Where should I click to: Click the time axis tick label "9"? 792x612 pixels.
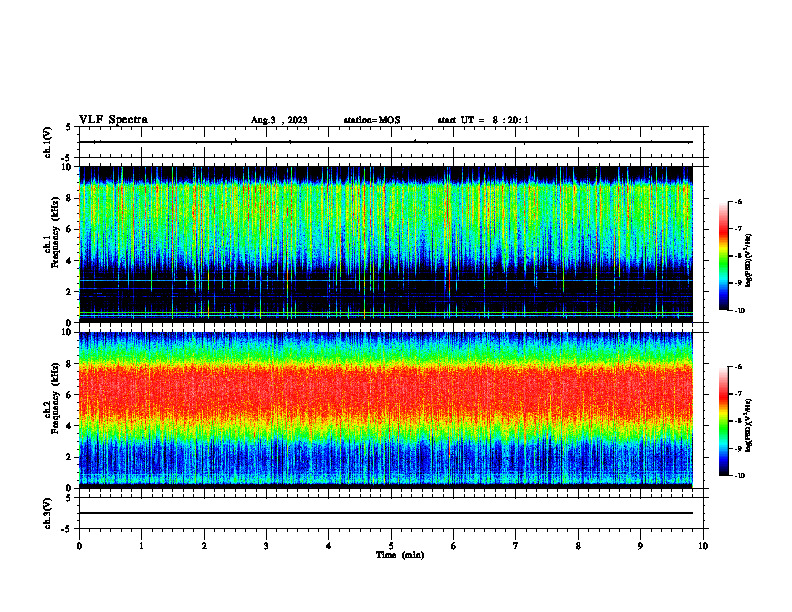pos(640,546)
